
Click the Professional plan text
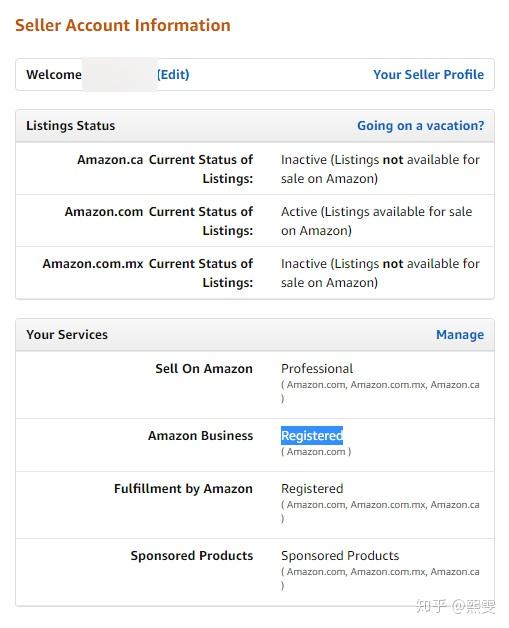pyautogui.click(x=317, y=368)
